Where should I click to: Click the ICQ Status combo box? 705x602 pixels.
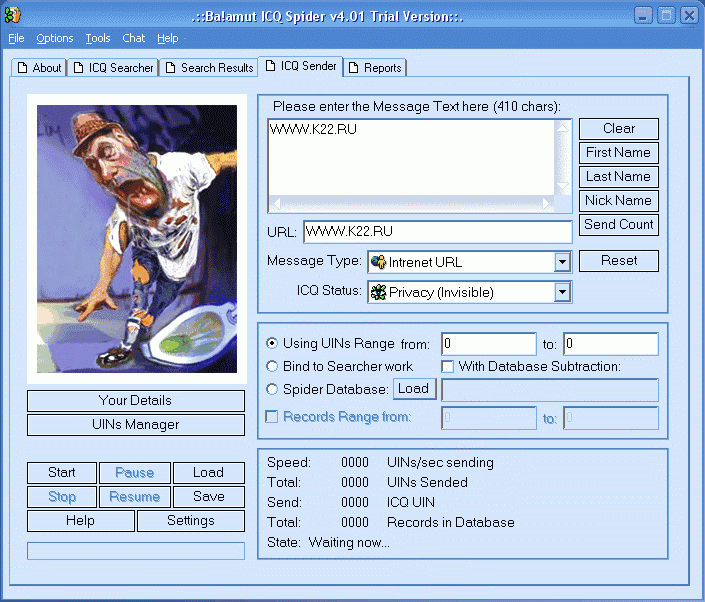click(x=469, y=292)
